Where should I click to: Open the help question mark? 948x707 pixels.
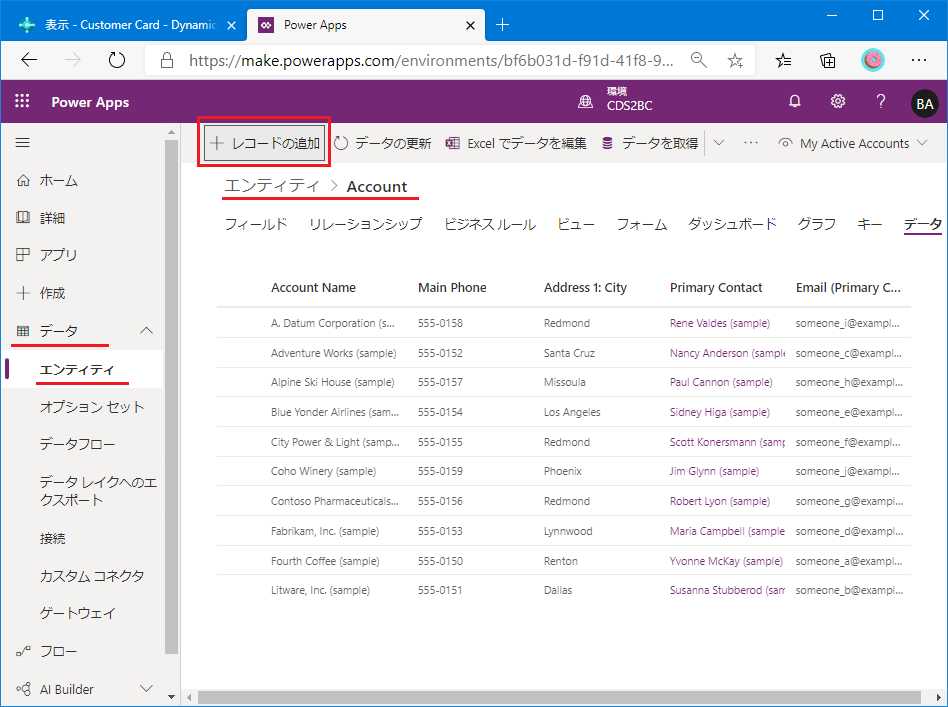(881, 102)
